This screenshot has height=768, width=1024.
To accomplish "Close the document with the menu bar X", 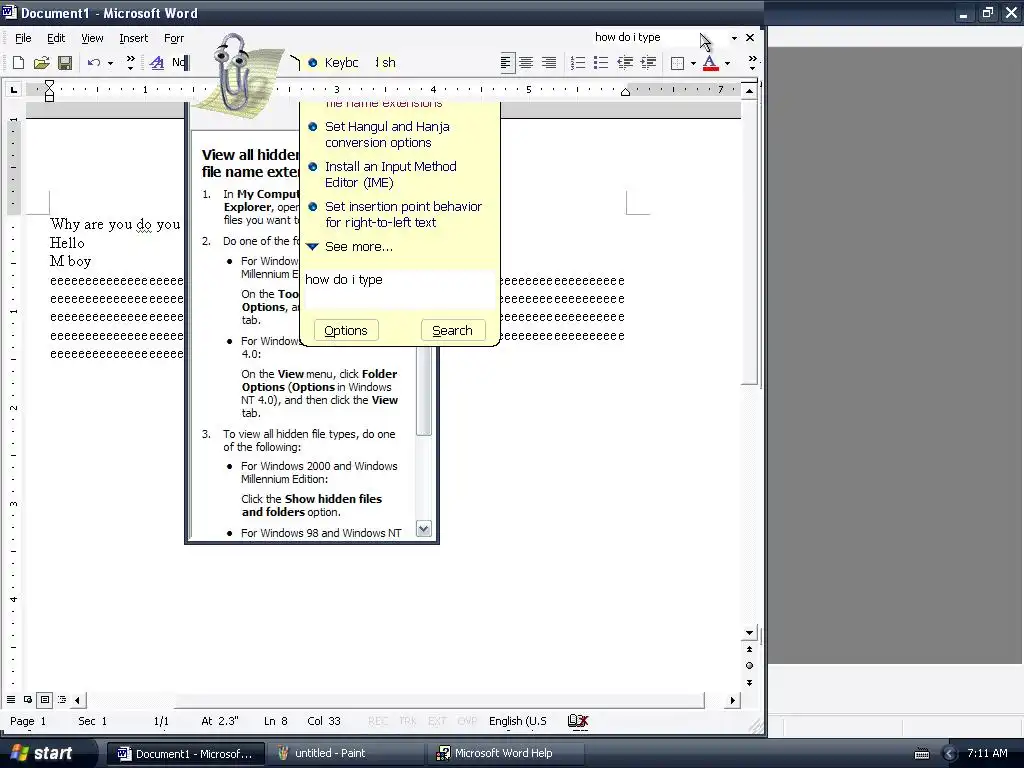I will (x=750, y=37).
